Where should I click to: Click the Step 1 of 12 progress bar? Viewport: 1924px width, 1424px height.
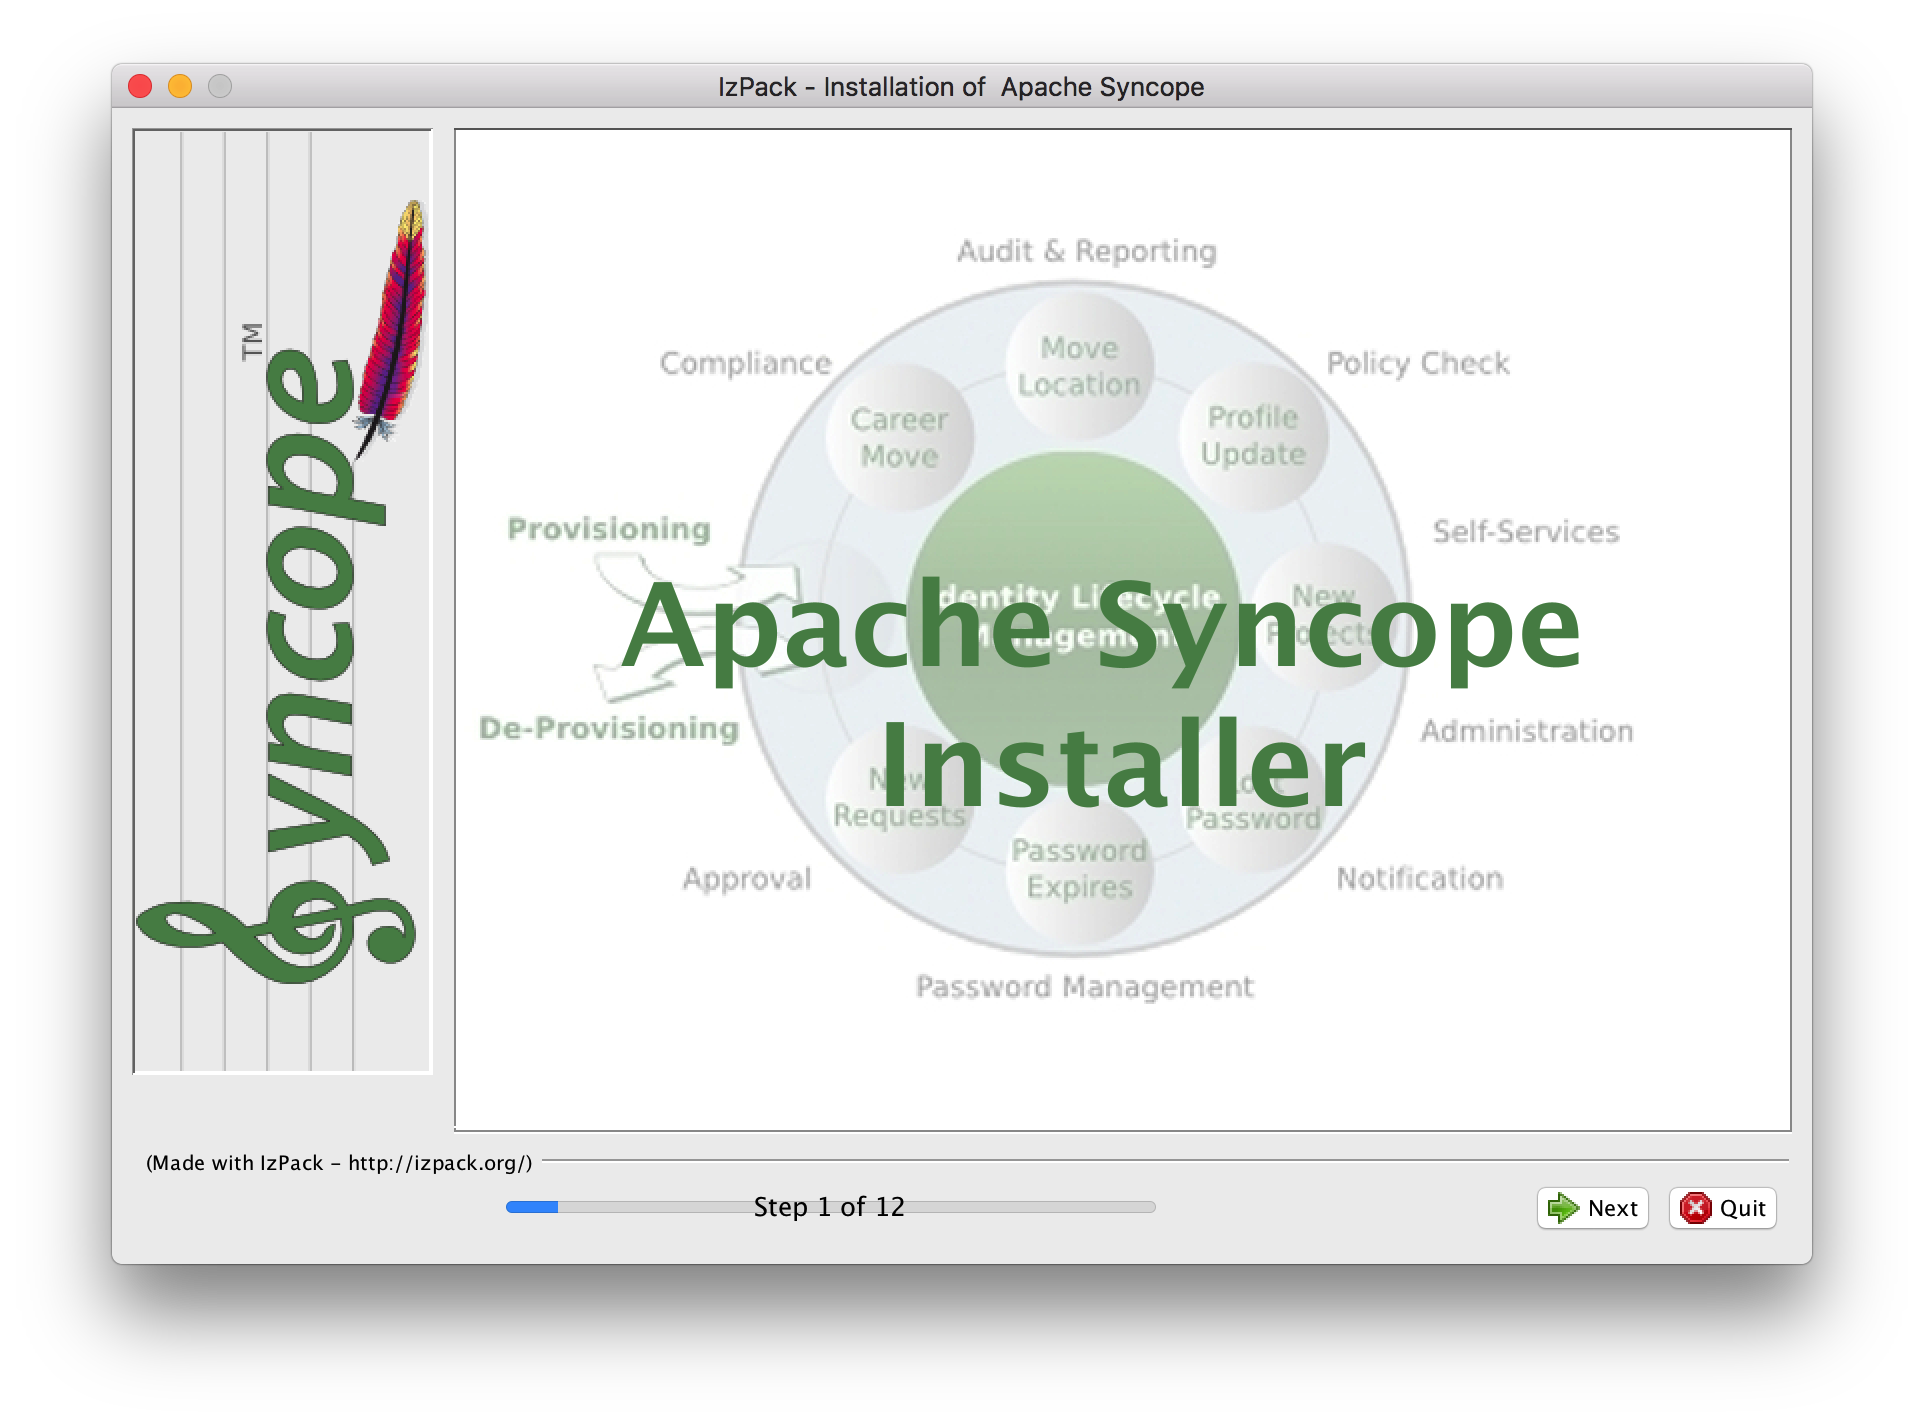(830, 1207)
